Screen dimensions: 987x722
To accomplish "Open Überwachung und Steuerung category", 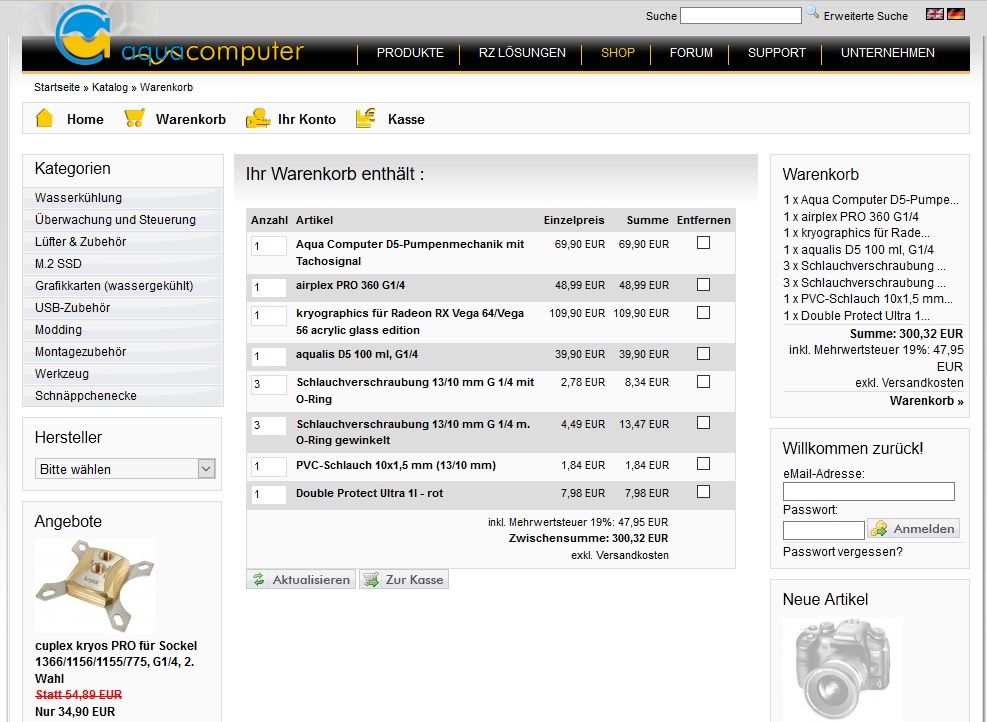I will click(x=123, y=220).
